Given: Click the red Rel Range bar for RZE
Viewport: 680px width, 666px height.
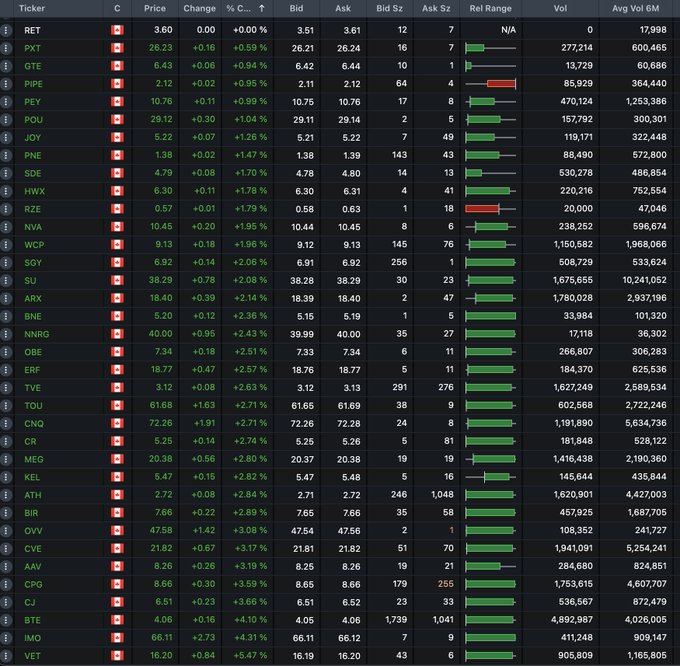Looking at the screenshot, I should pyautogui.click(x=482, y=209).
